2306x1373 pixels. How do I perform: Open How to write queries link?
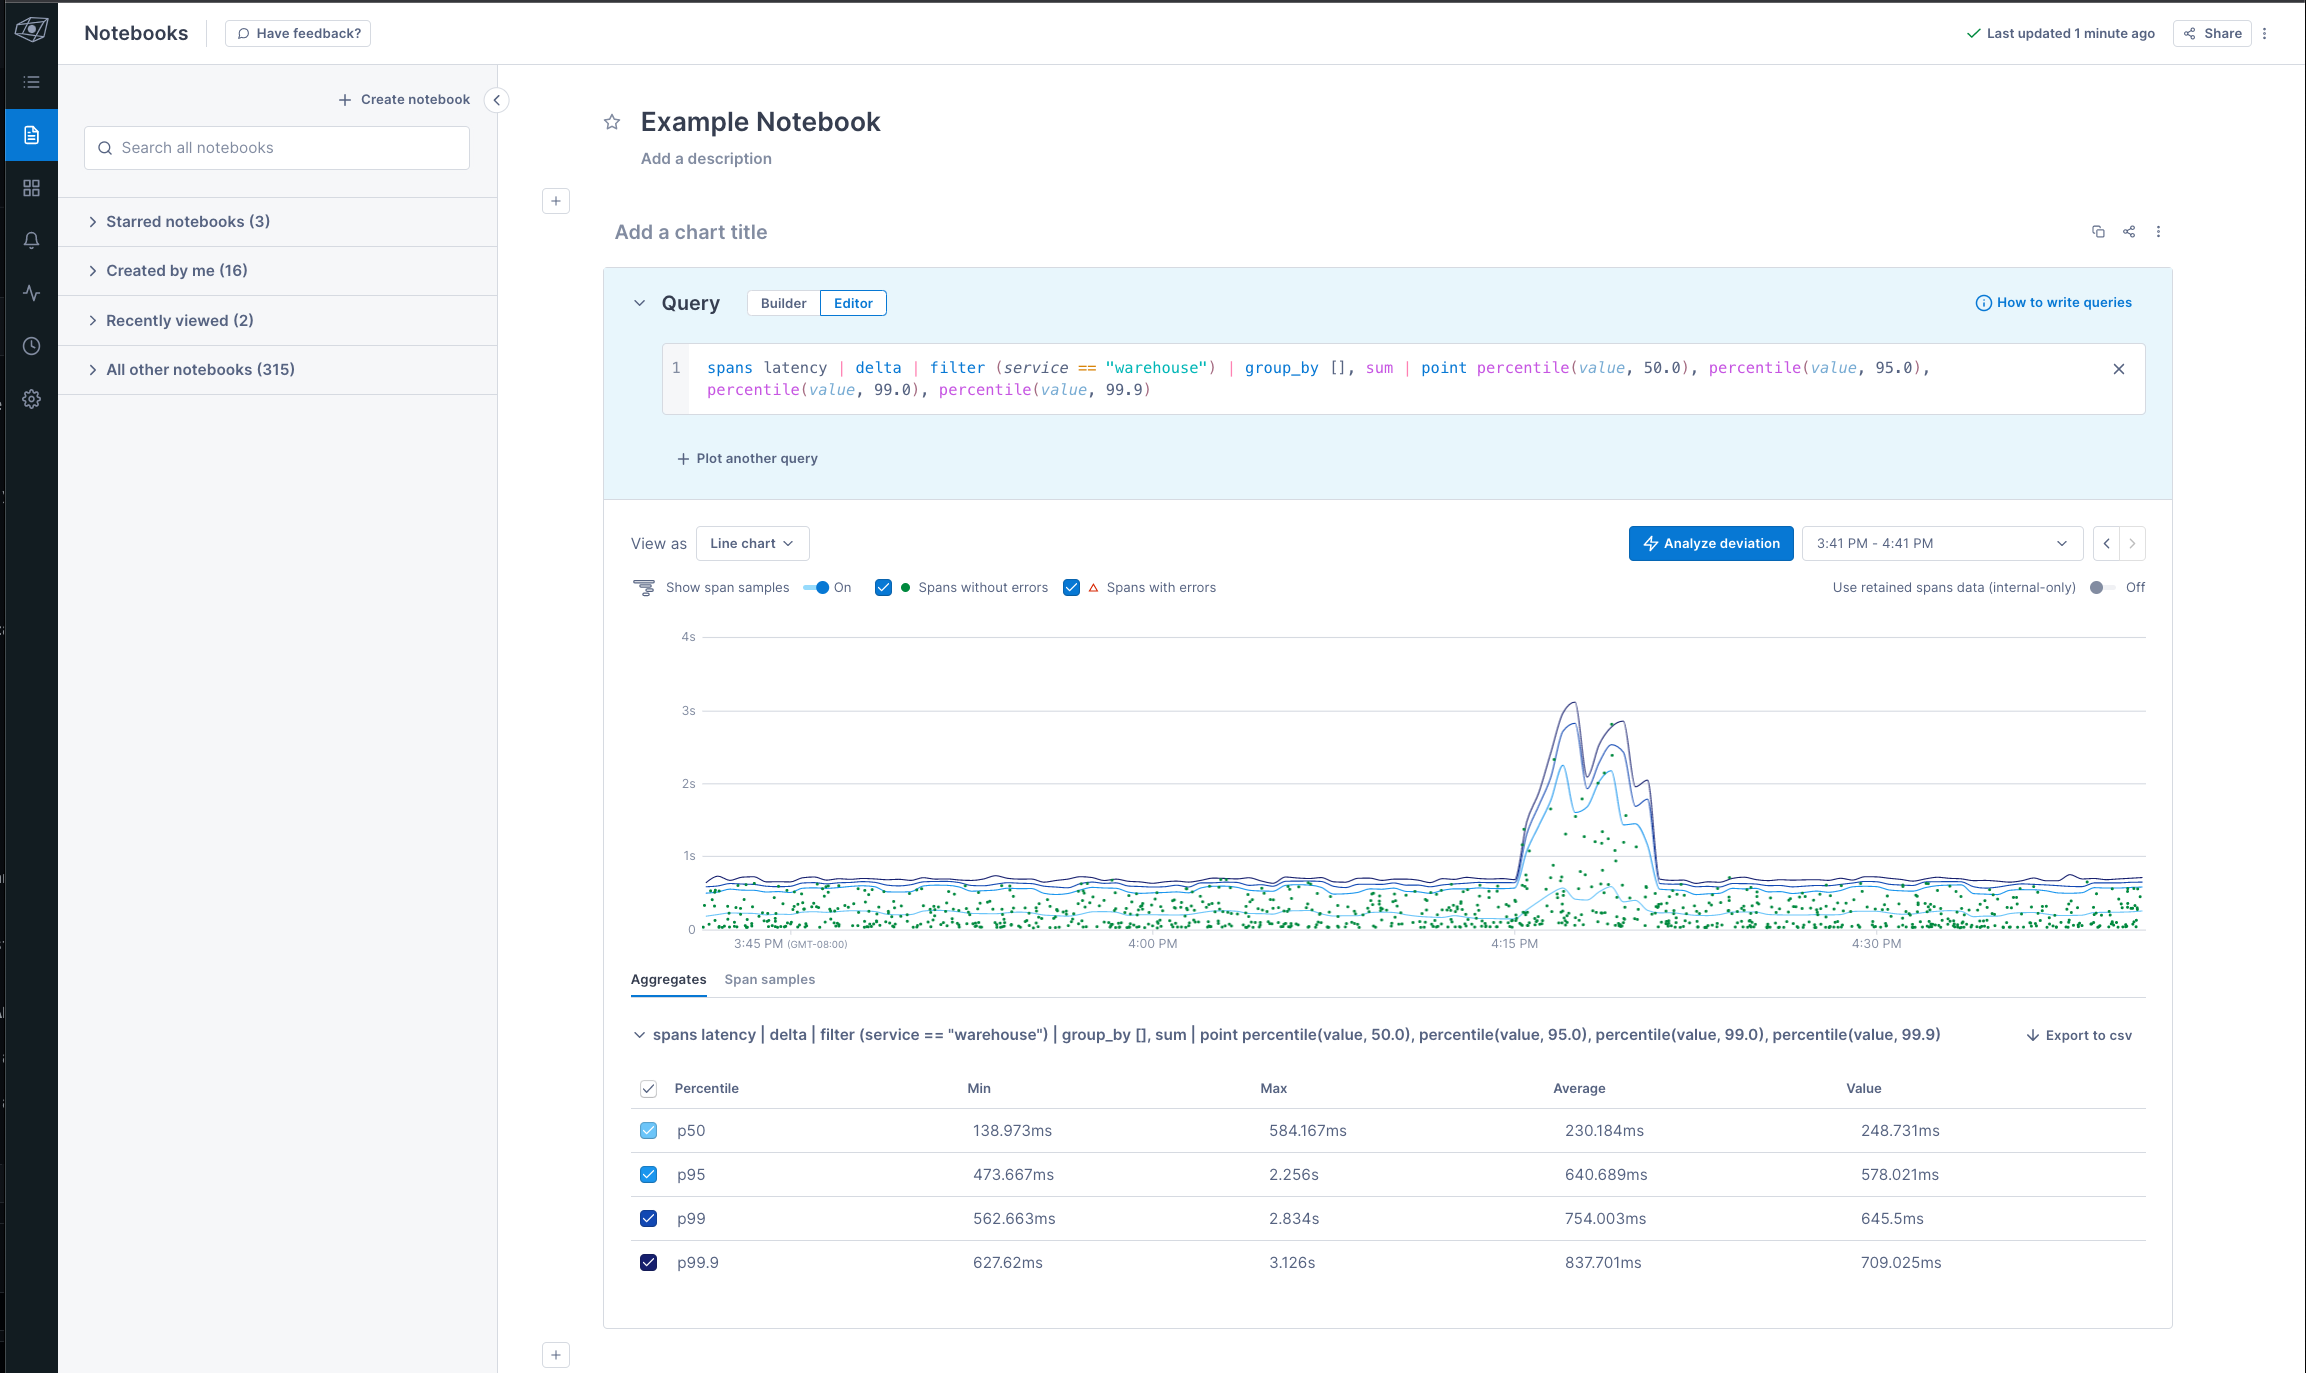tap(2053, 303)
